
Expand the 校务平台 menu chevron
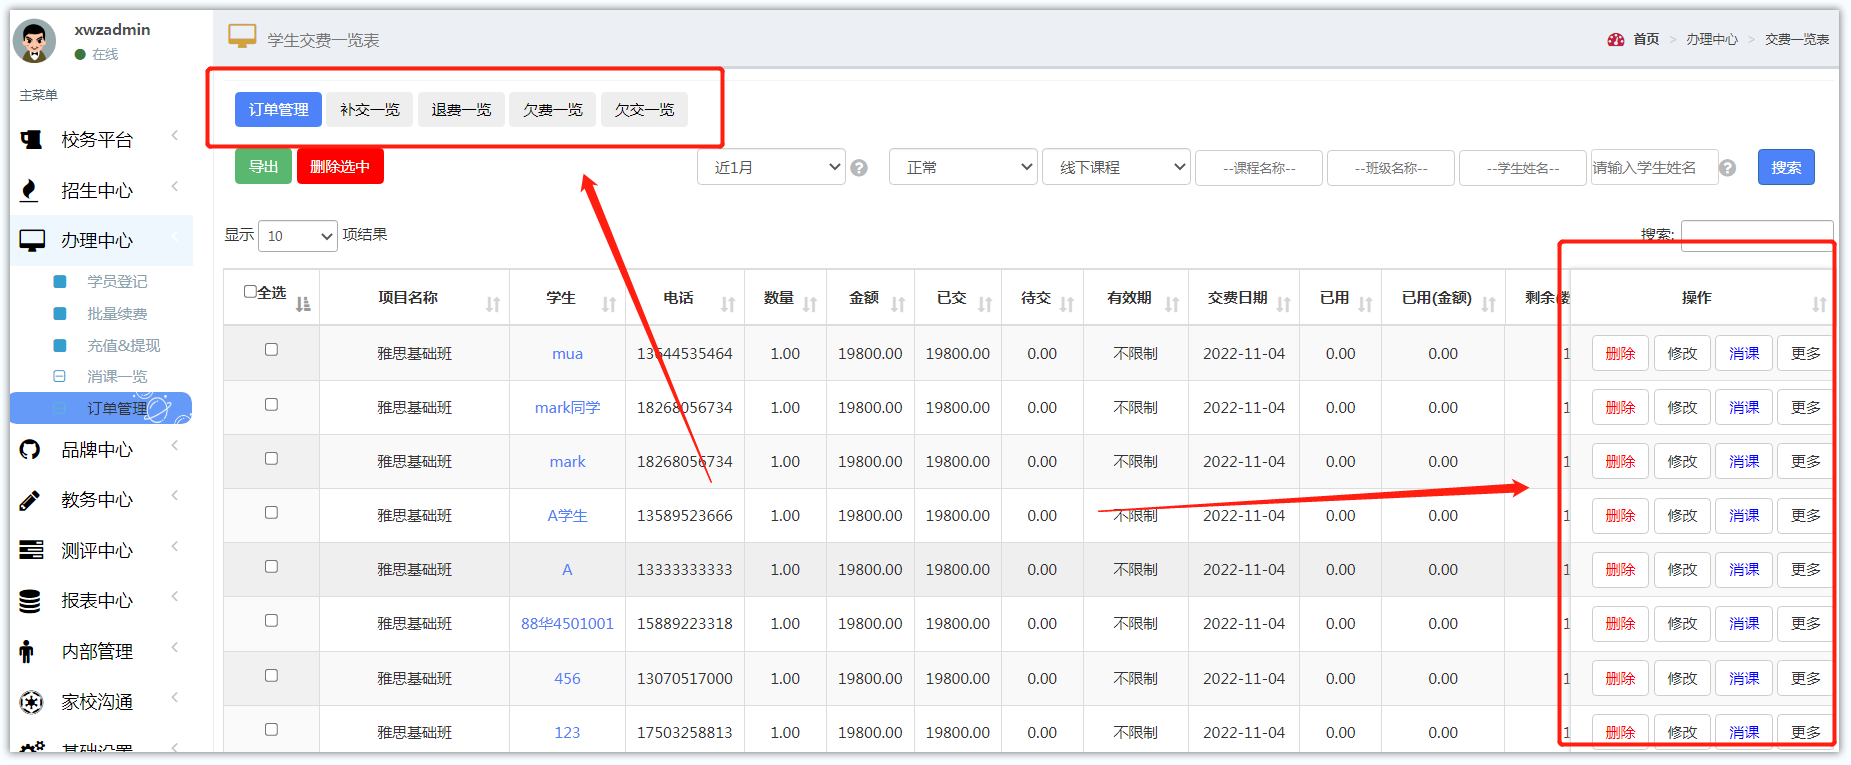175,136
